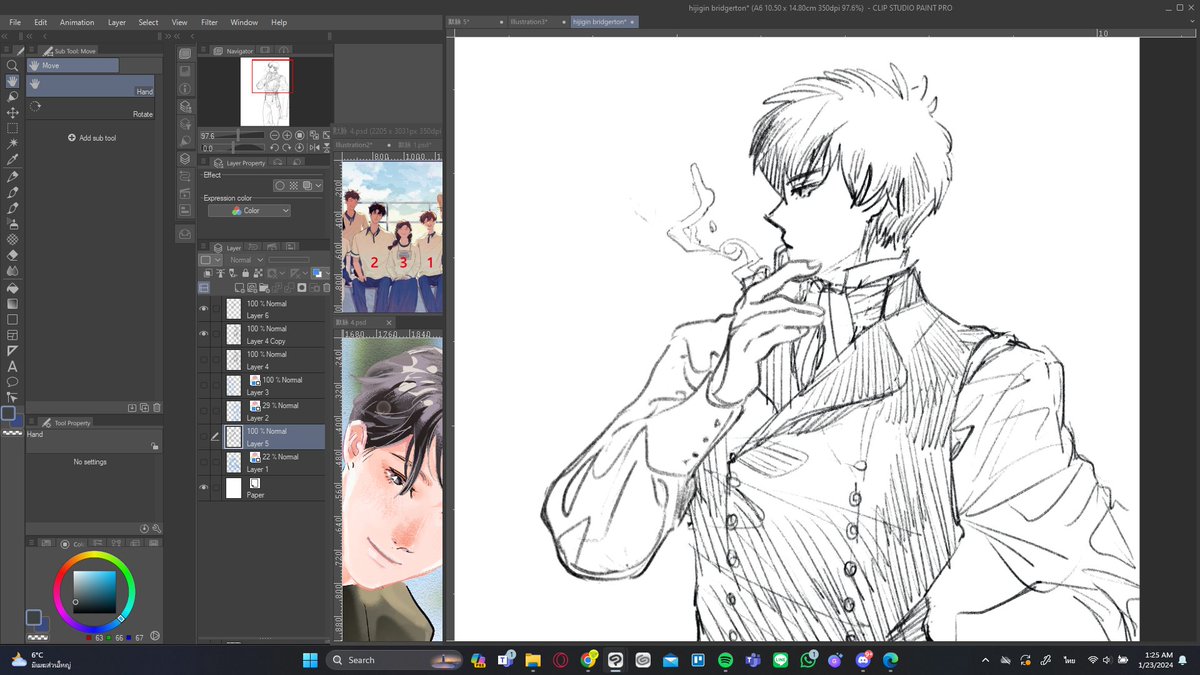Toggle Border effect circle button
The width and height of the screenshot is (1200, 675).
pos(280,185)
